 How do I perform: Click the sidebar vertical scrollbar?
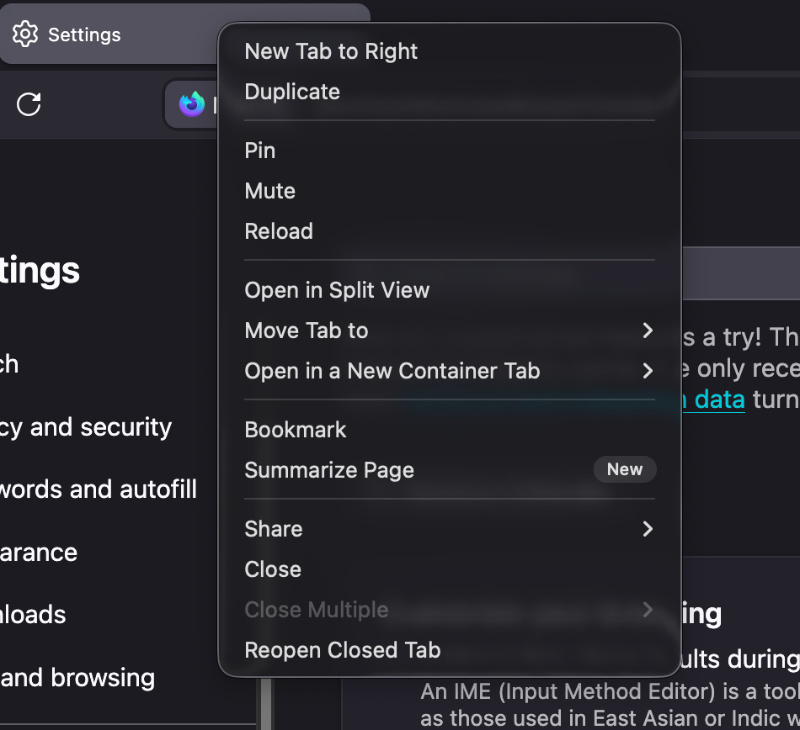point(266,704)
